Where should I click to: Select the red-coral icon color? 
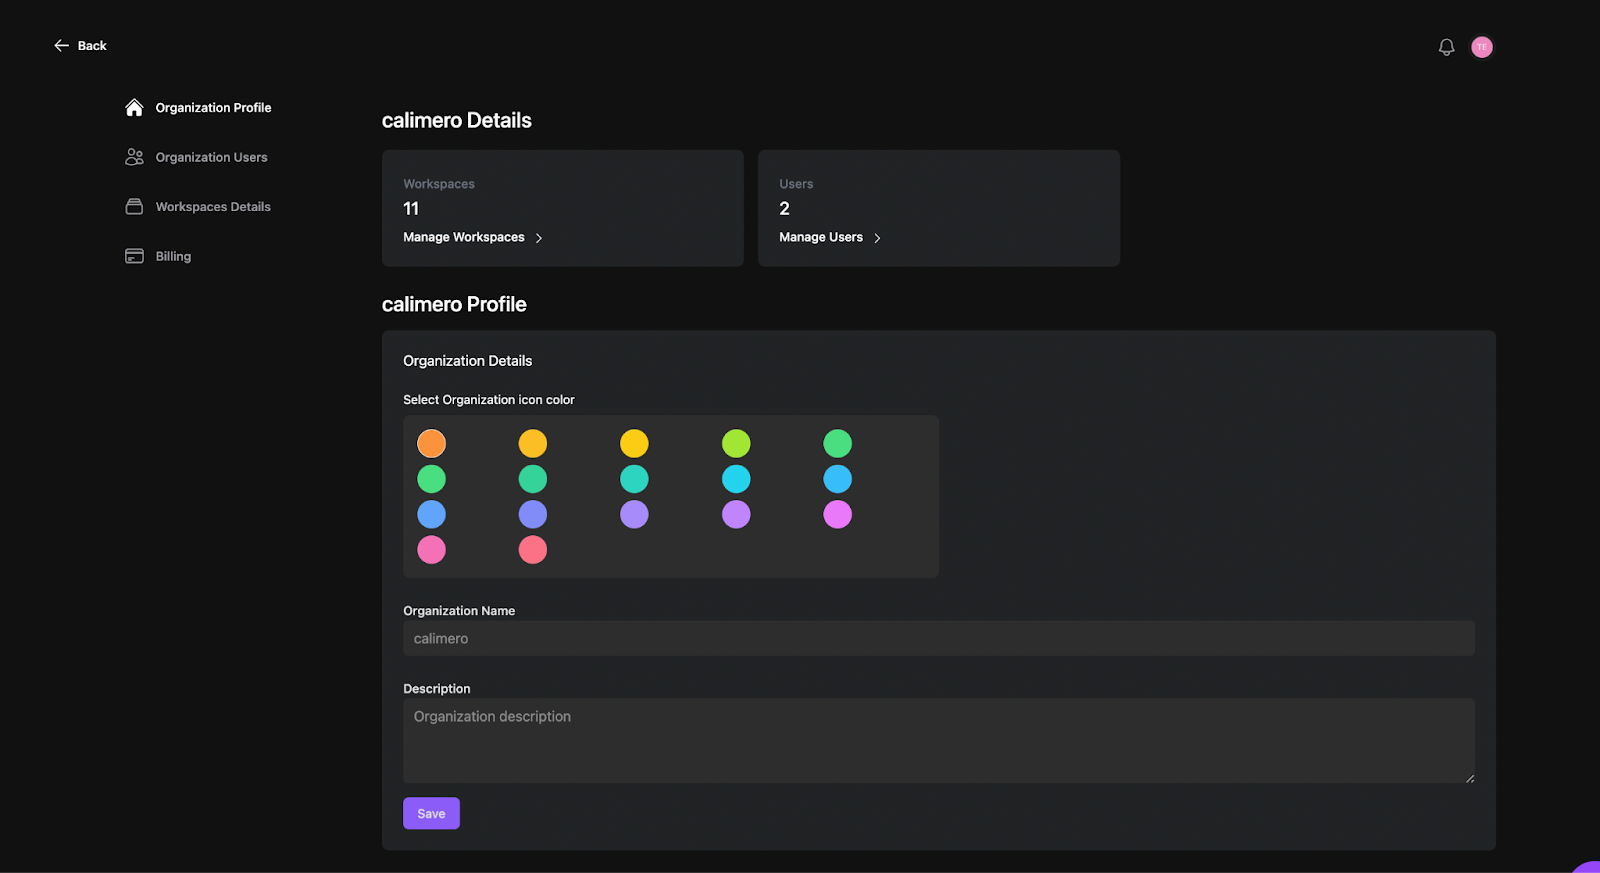pyautogui.click(x=533, y=550)
